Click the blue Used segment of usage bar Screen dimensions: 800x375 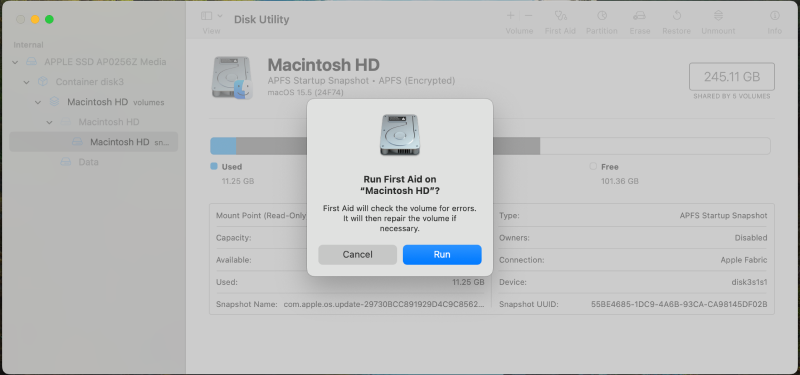click(223, 146)
